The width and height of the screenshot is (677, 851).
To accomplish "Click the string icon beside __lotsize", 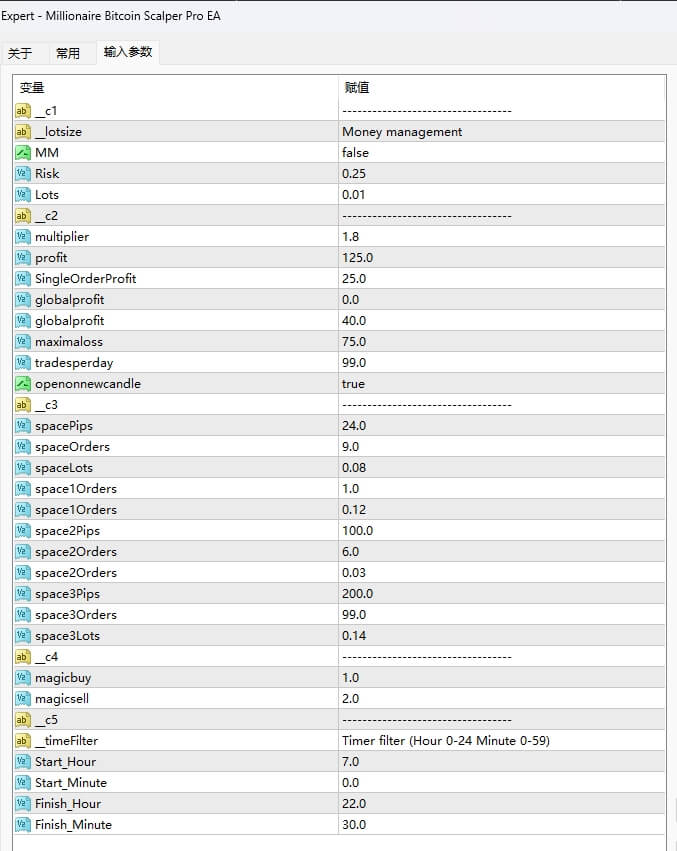I will pyautogui.click(x=22, y=132).
